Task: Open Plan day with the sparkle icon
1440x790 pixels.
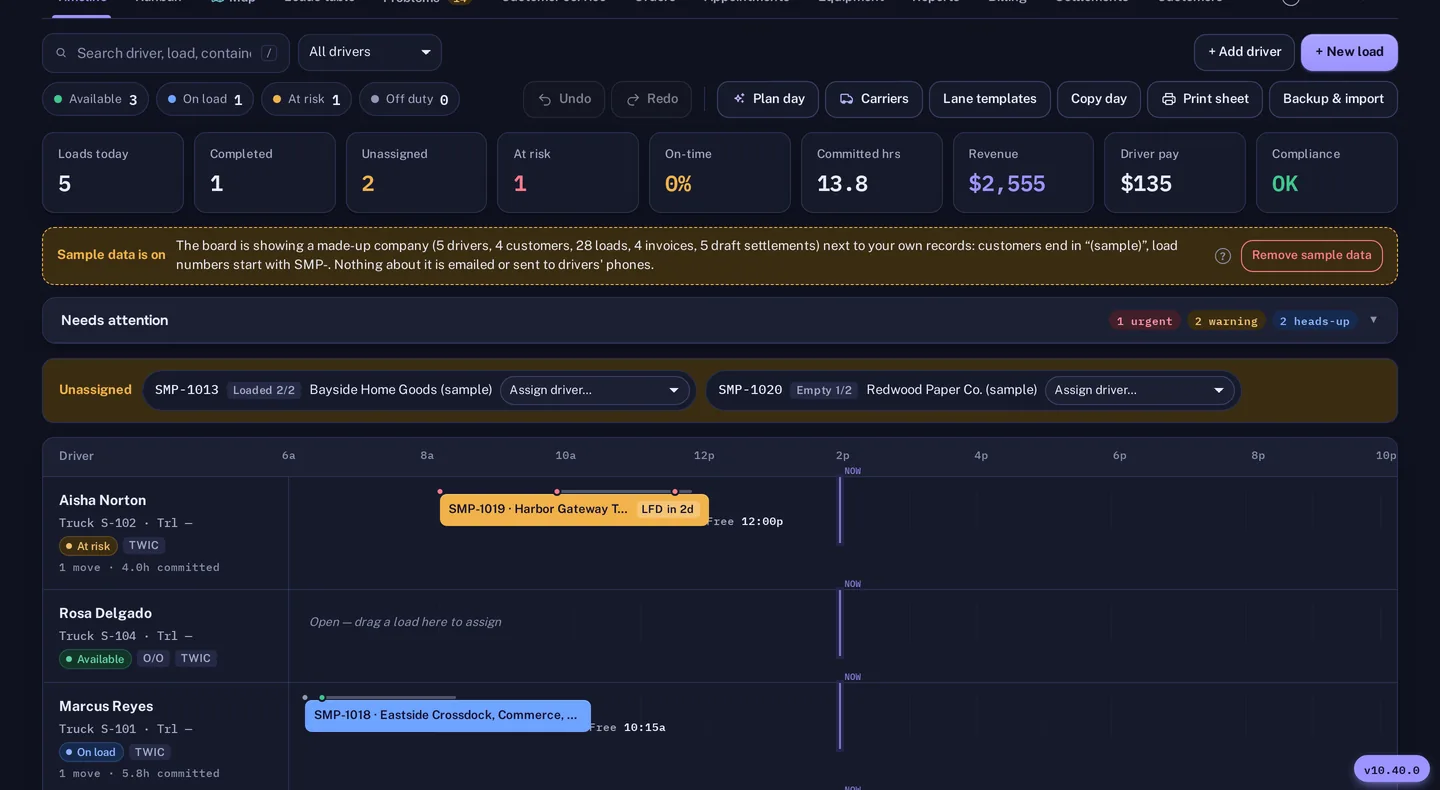Action: 768,99
